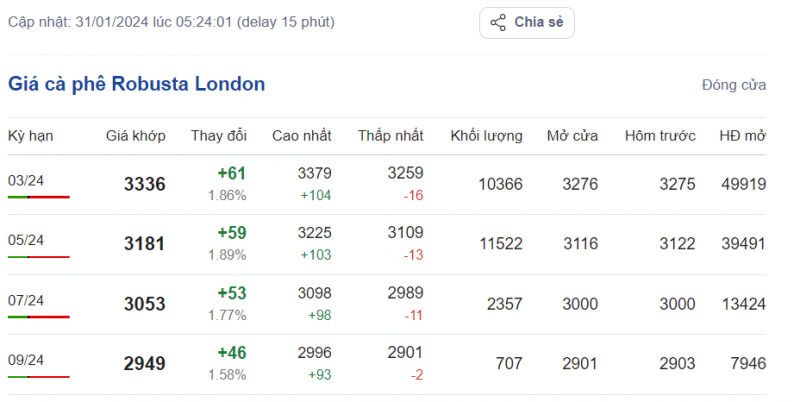Click the Thay đổi column header
The height and width of the screenshot is (402, 800).
[x=219, y=135]
